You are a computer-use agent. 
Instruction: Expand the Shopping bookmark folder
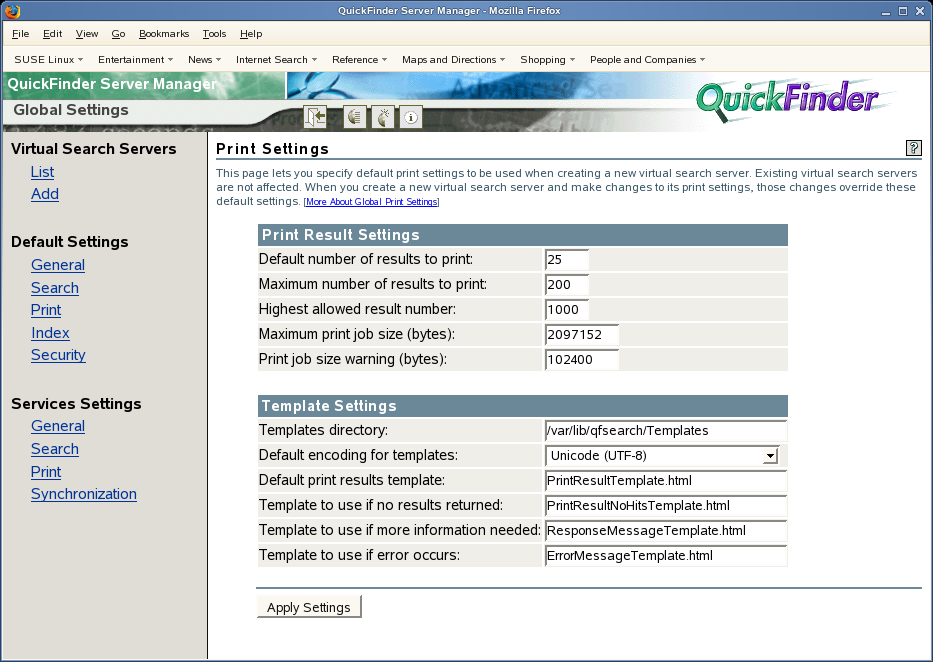point(547,59)
